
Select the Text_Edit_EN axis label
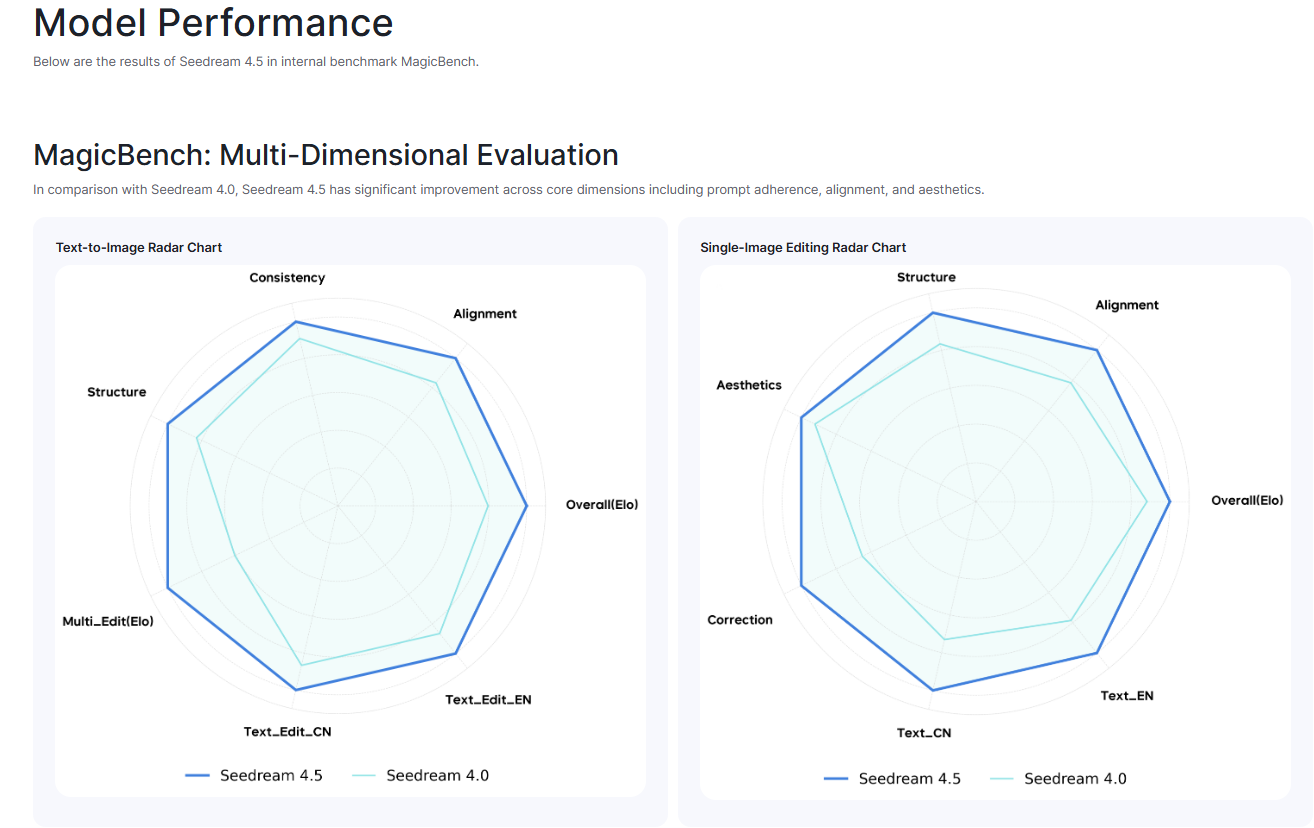point(488,700)
